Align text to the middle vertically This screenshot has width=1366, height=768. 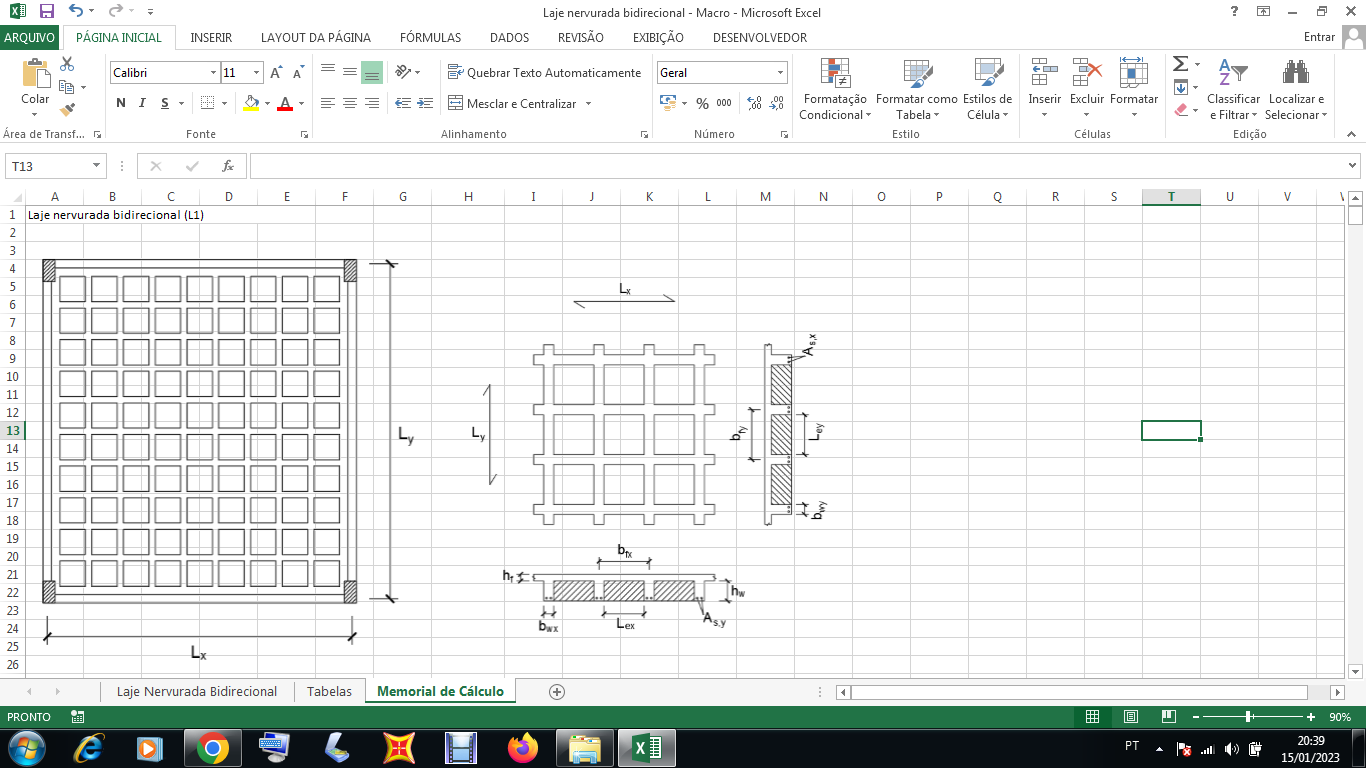(349, 73)
